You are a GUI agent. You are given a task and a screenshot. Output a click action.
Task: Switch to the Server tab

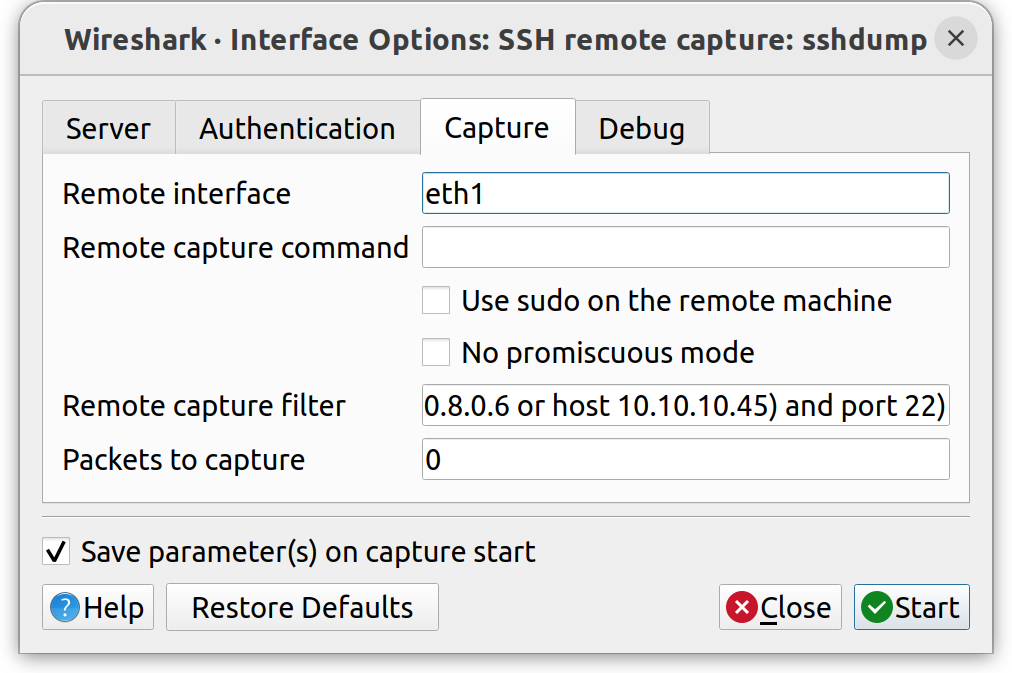108,129
